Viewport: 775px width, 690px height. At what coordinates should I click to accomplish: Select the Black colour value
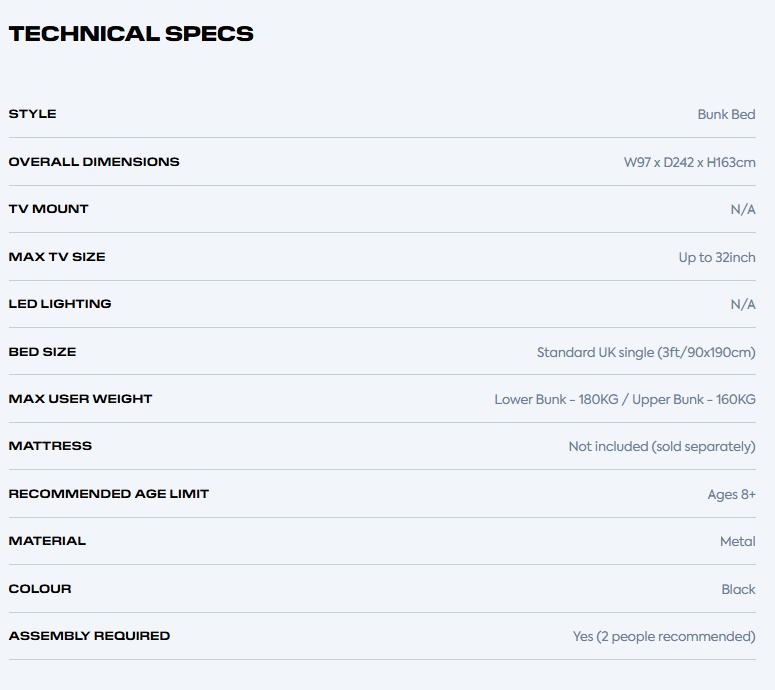pyautogui.click(x=738, y=589)
